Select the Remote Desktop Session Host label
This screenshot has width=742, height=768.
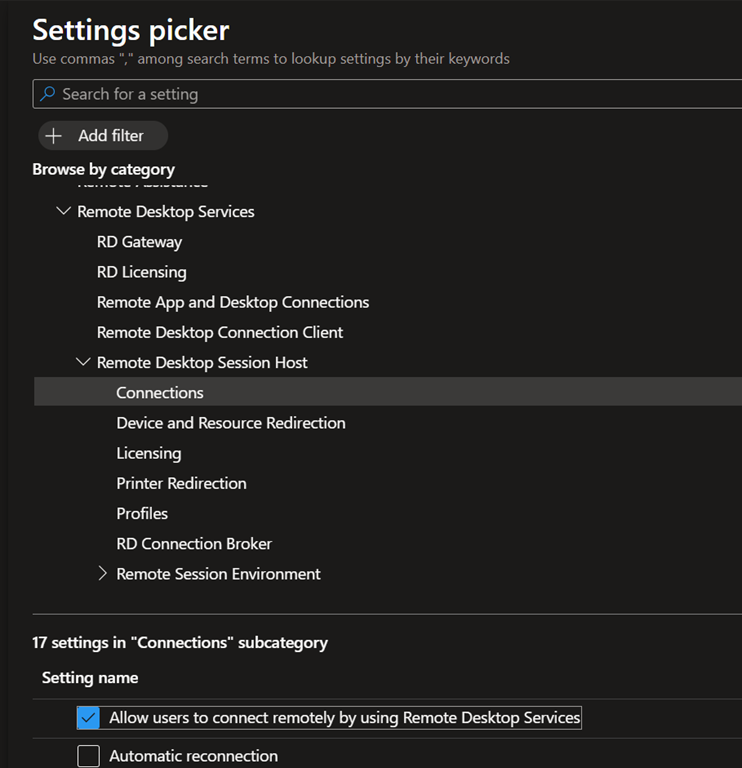202,362
